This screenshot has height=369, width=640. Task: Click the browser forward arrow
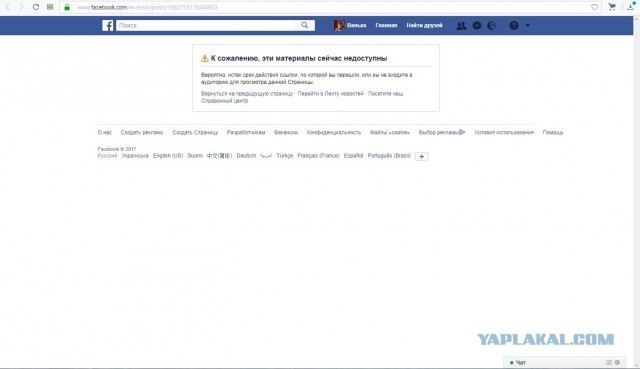22,7
